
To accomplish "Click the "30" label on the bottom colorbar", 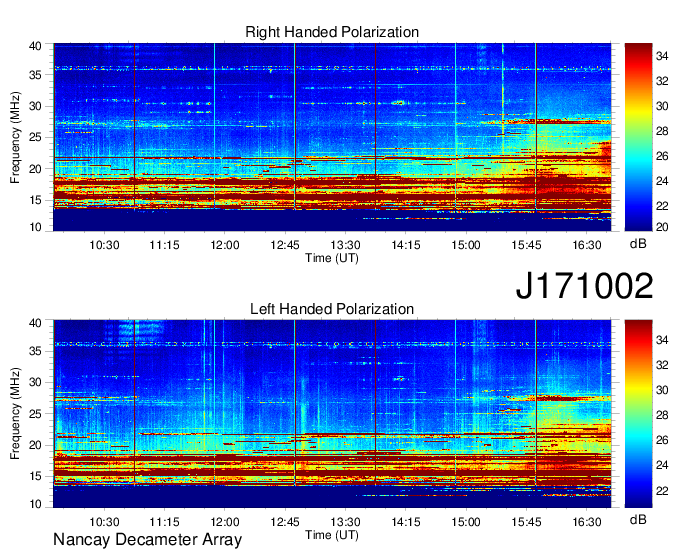I will coord(662,390).
